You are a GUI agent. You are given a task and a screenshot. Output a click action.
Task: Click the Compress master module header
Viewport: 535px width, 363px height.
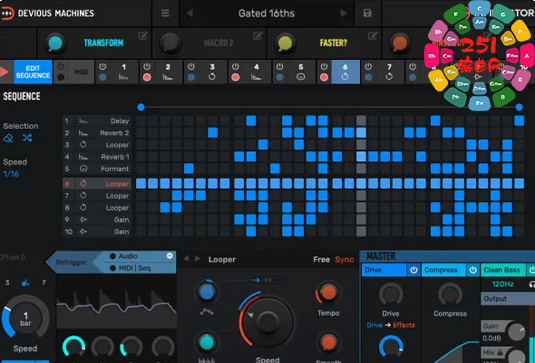tap(444, 270)
